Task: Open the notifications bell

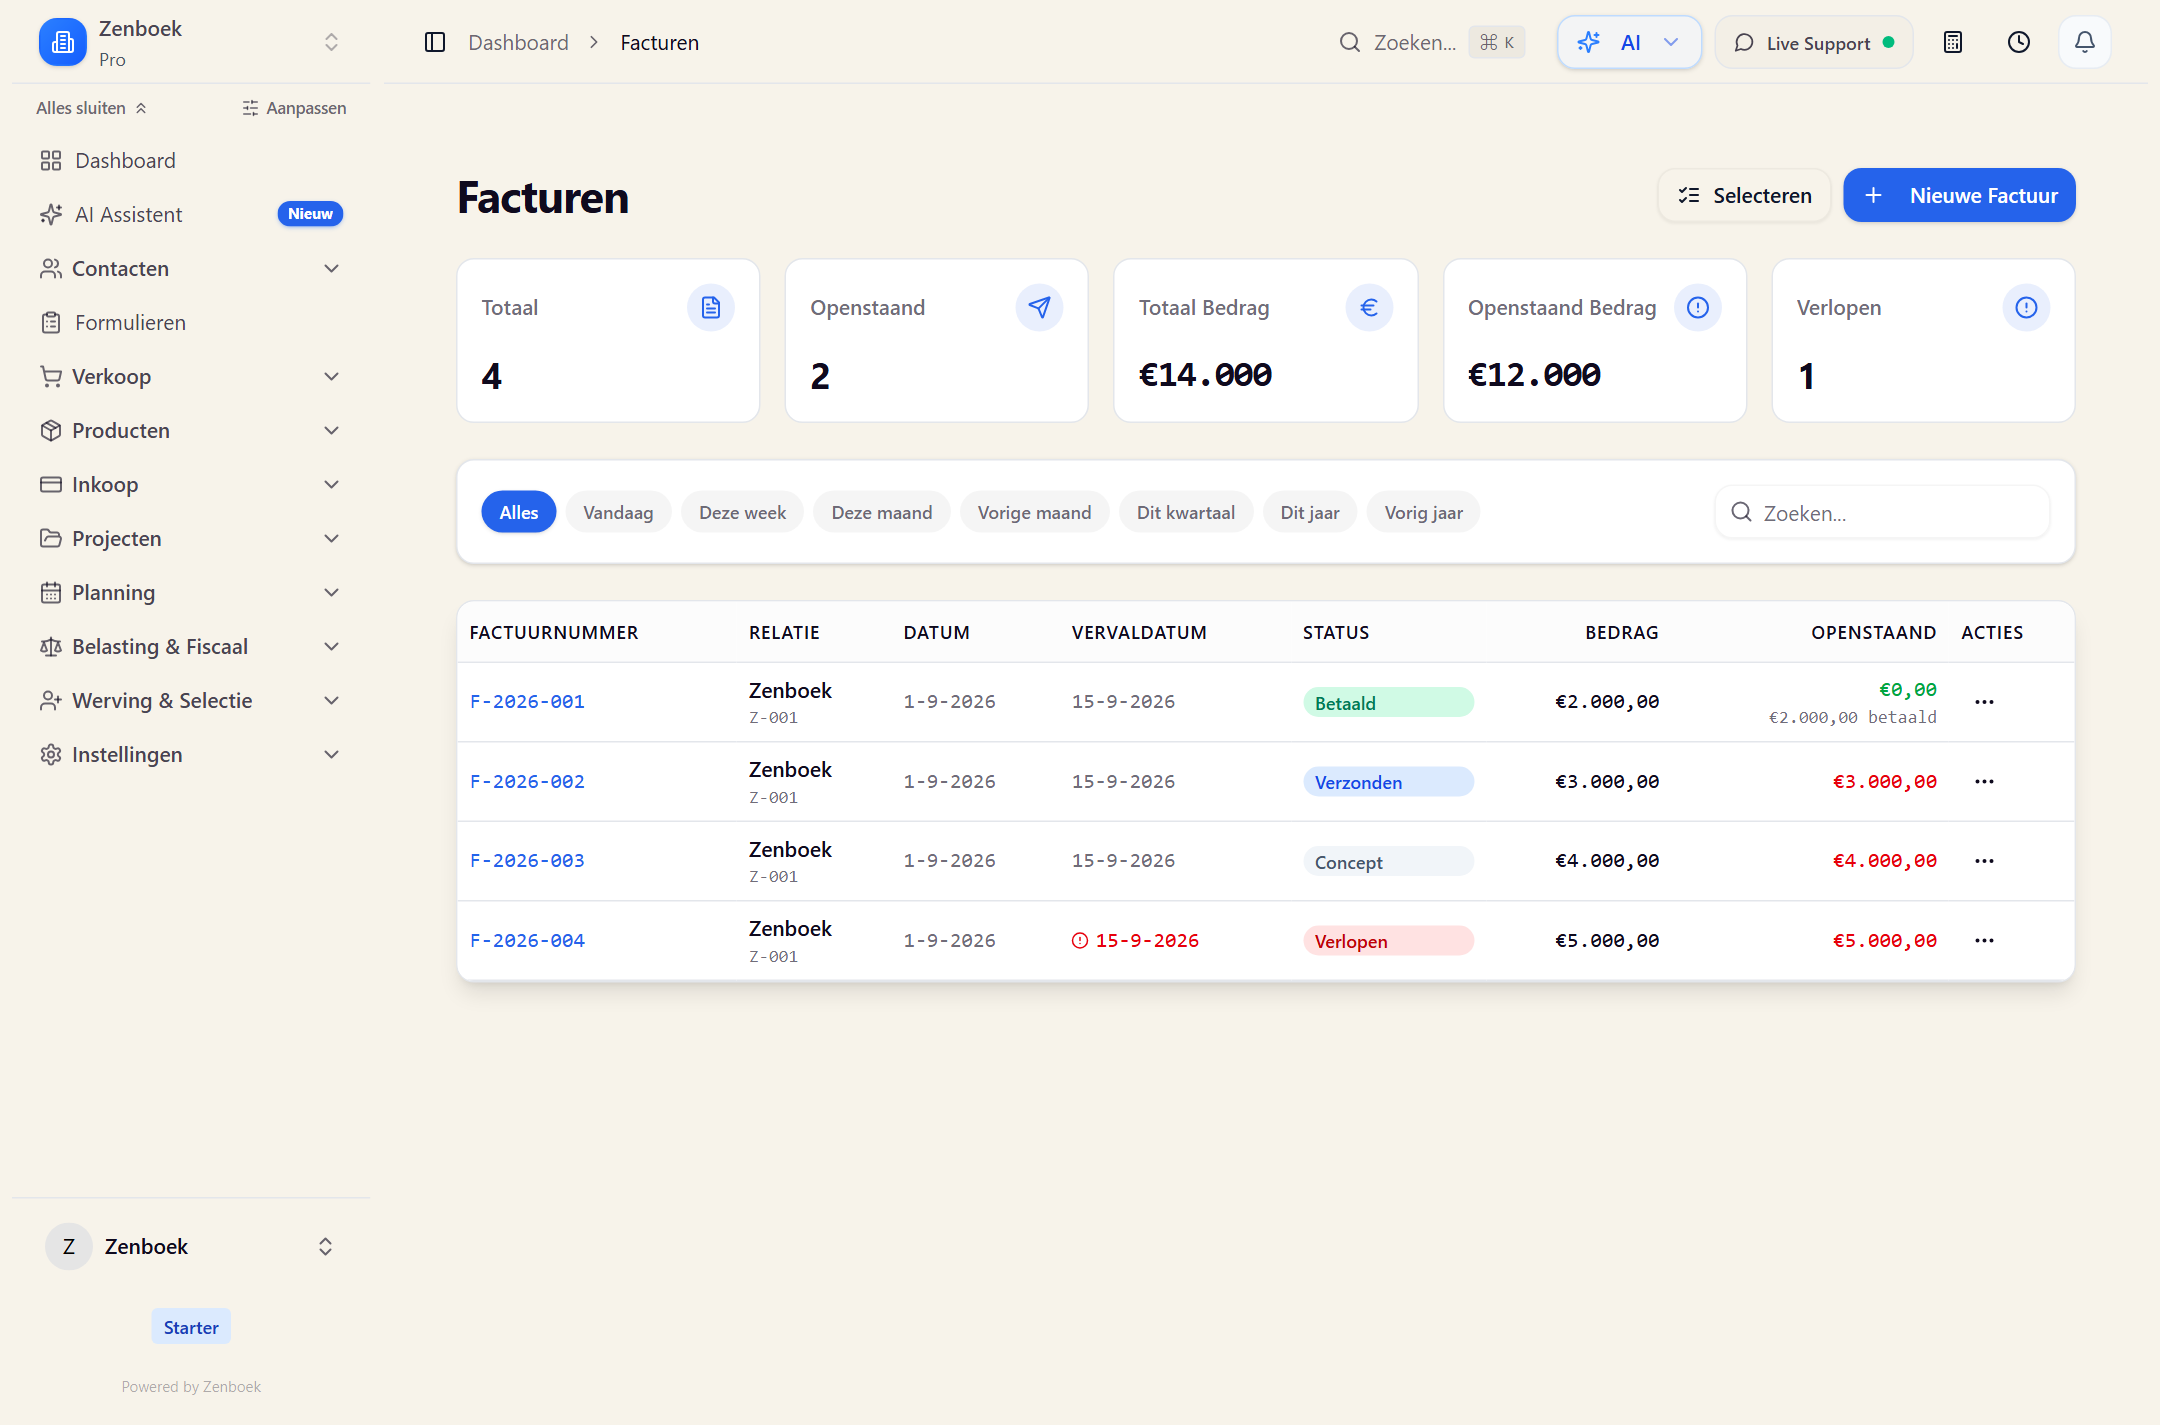Action: pos(2084,42)
